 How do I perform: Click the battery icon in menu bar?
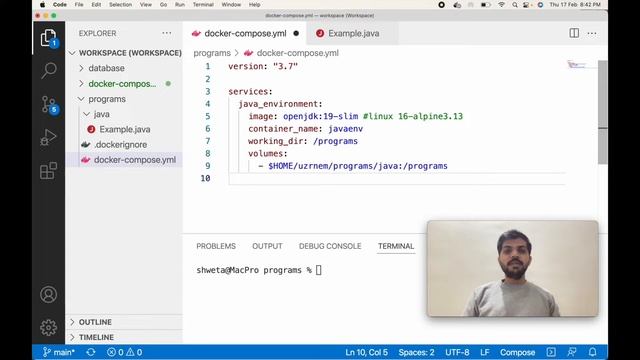485,5
